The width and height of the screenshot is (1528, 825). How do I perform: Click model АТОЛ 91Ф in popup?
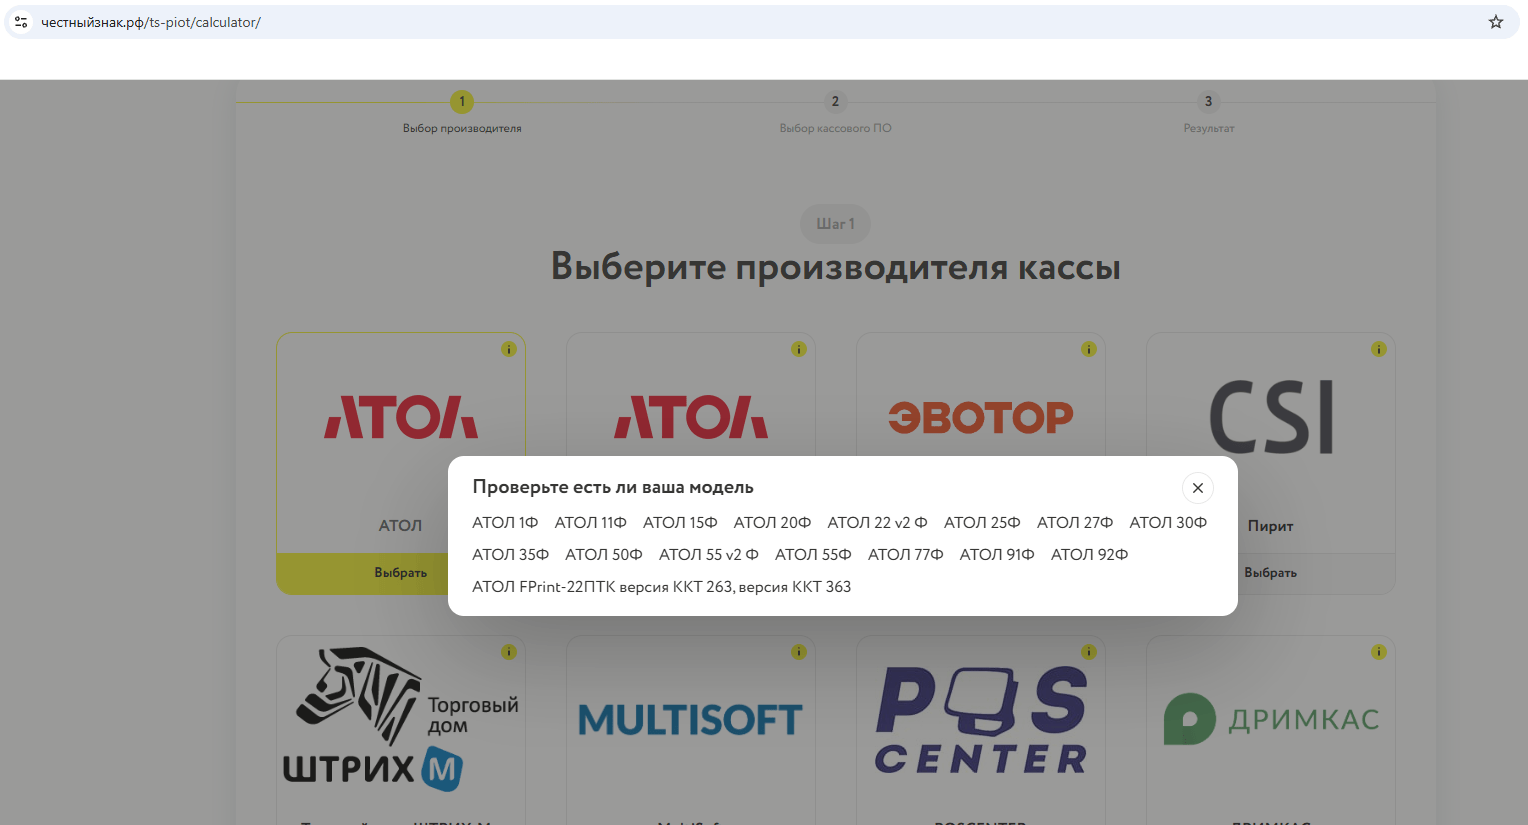[x=997, y=555]
